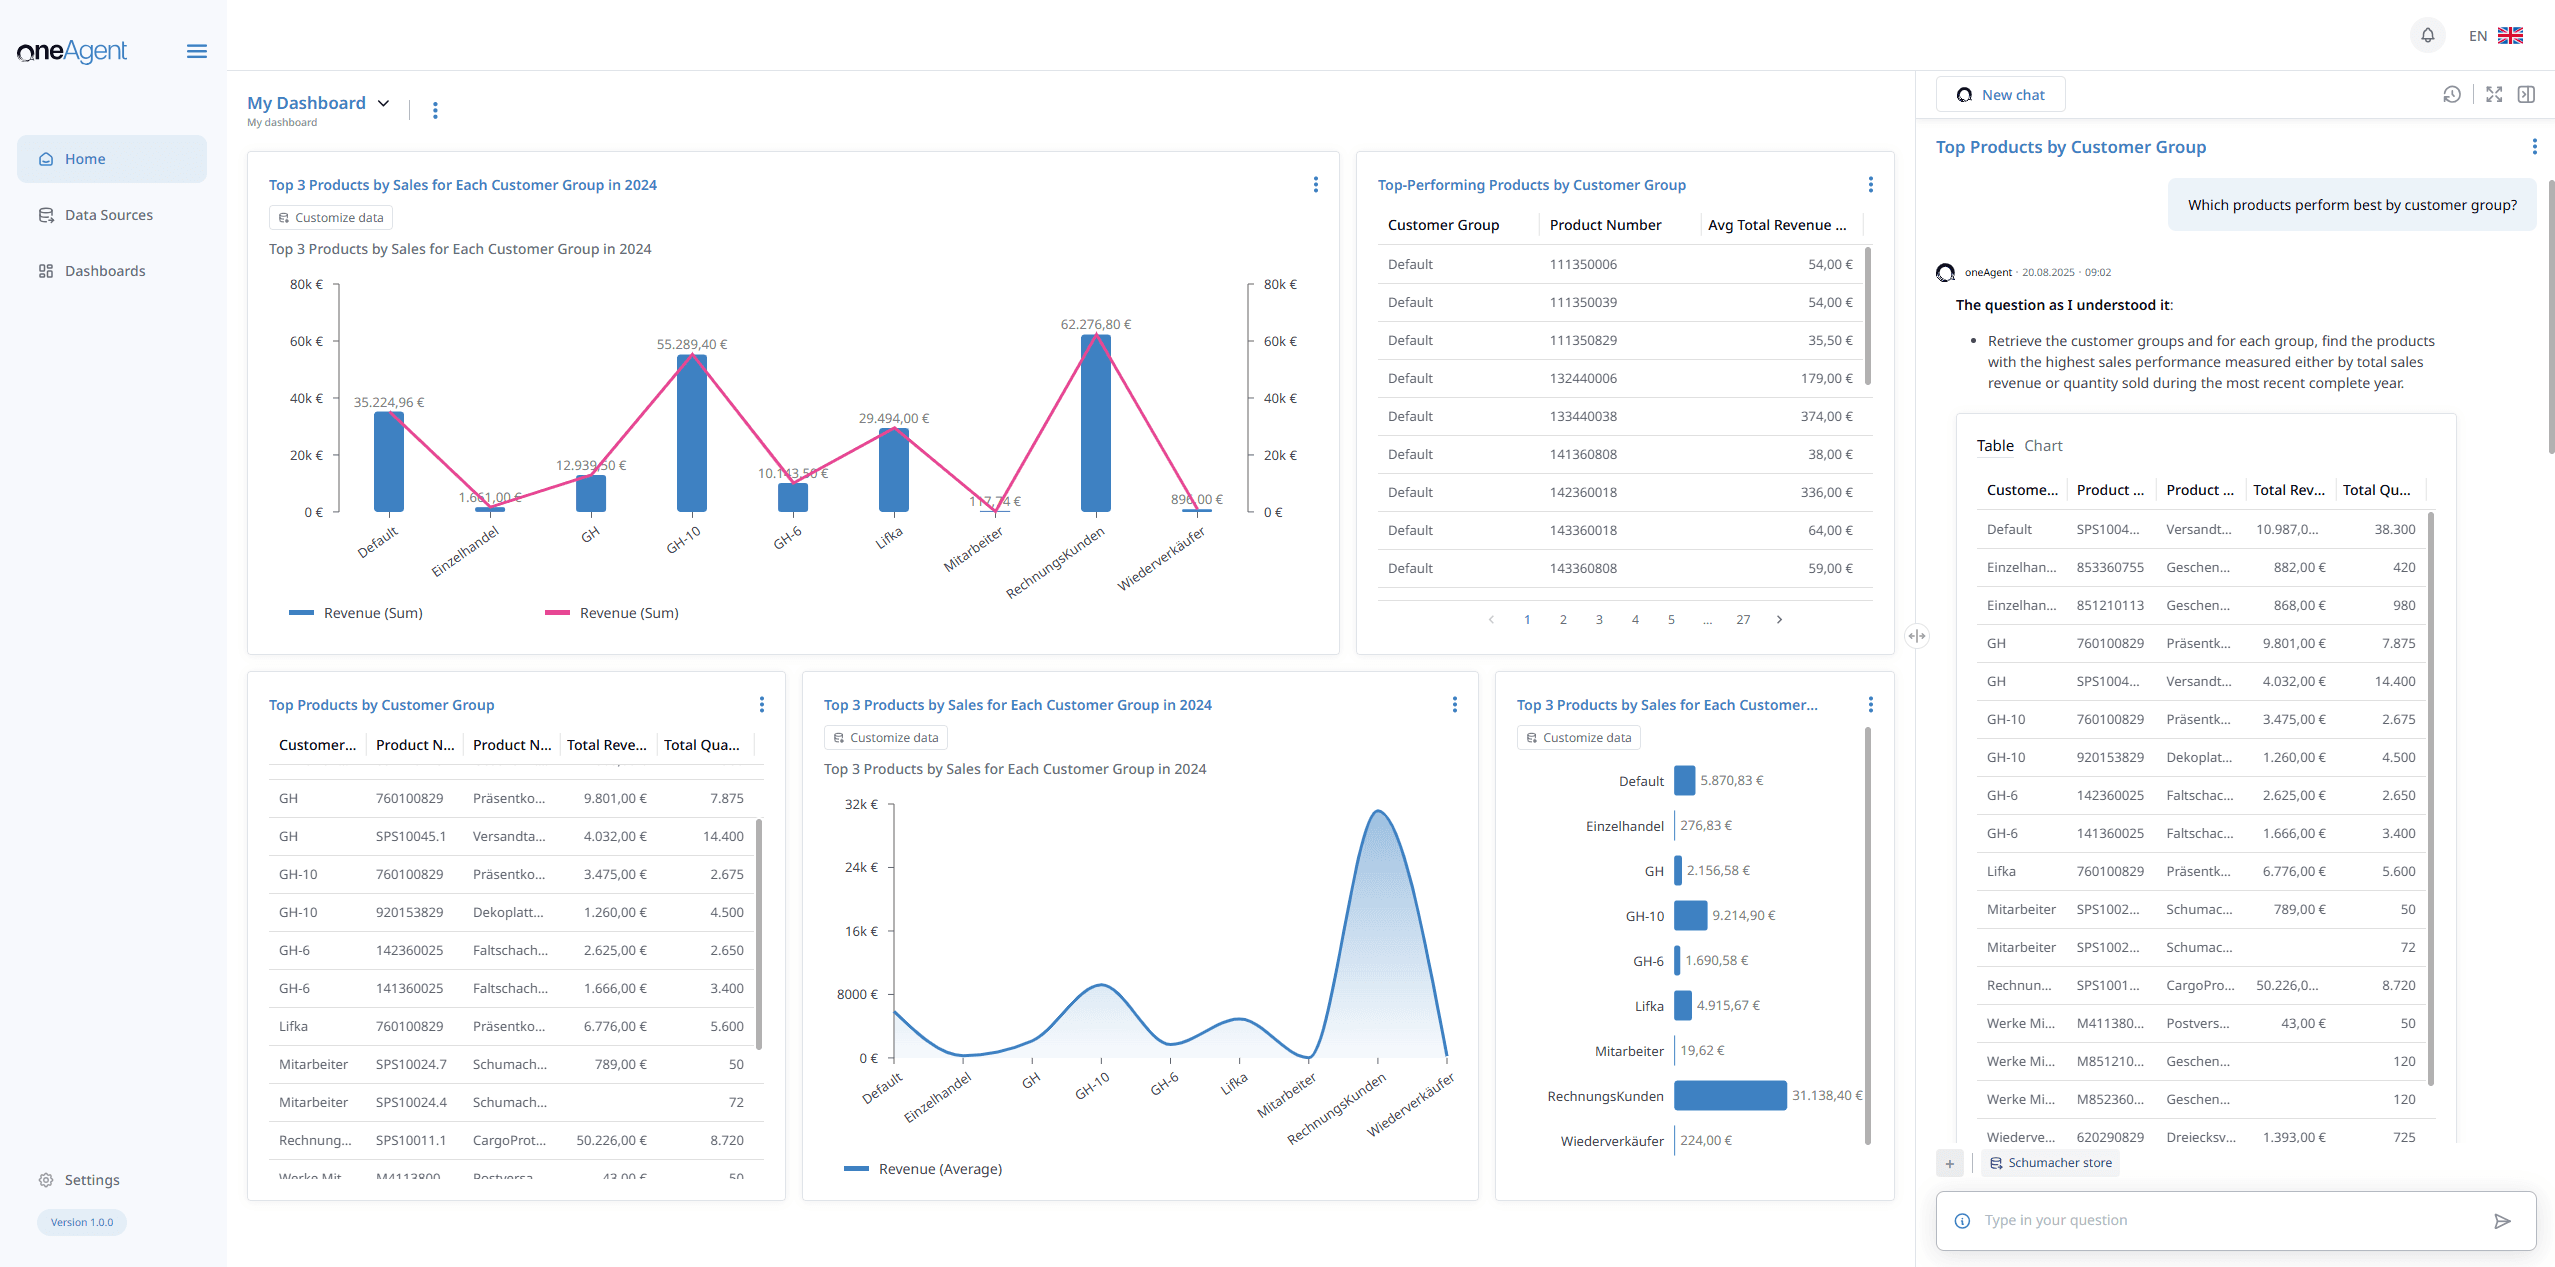
Task: Open My Dashboard three-dot options menu
Action: [435, 110]
